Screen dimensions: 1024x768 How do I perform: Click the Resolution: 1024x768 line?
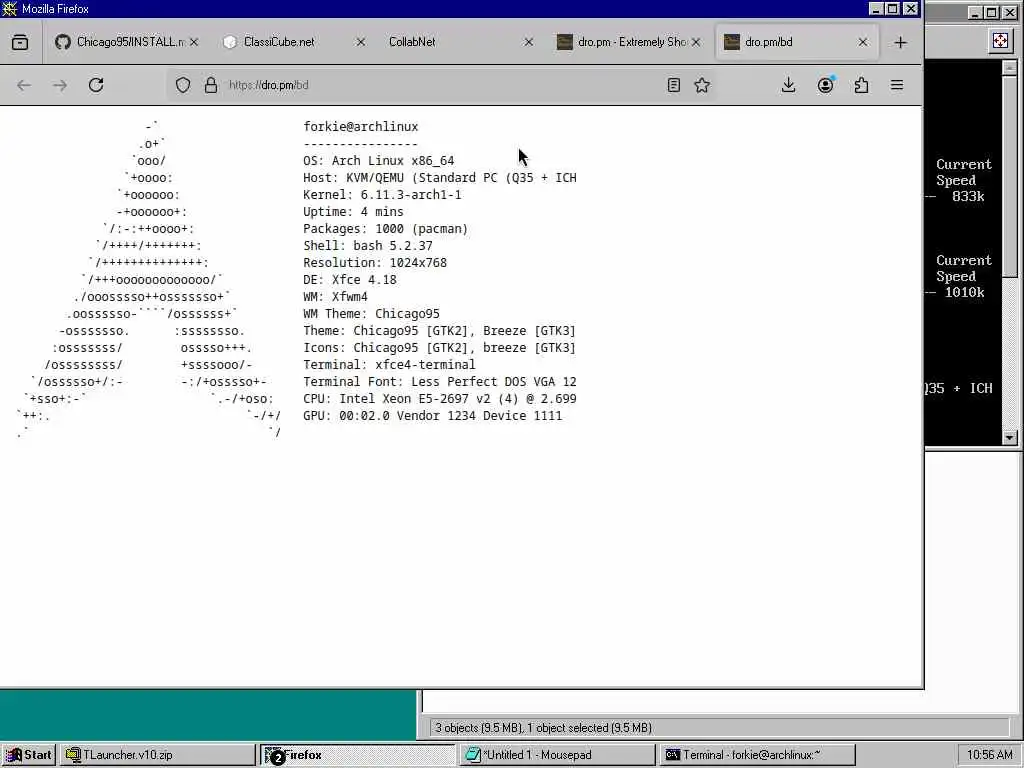point(375,263)
